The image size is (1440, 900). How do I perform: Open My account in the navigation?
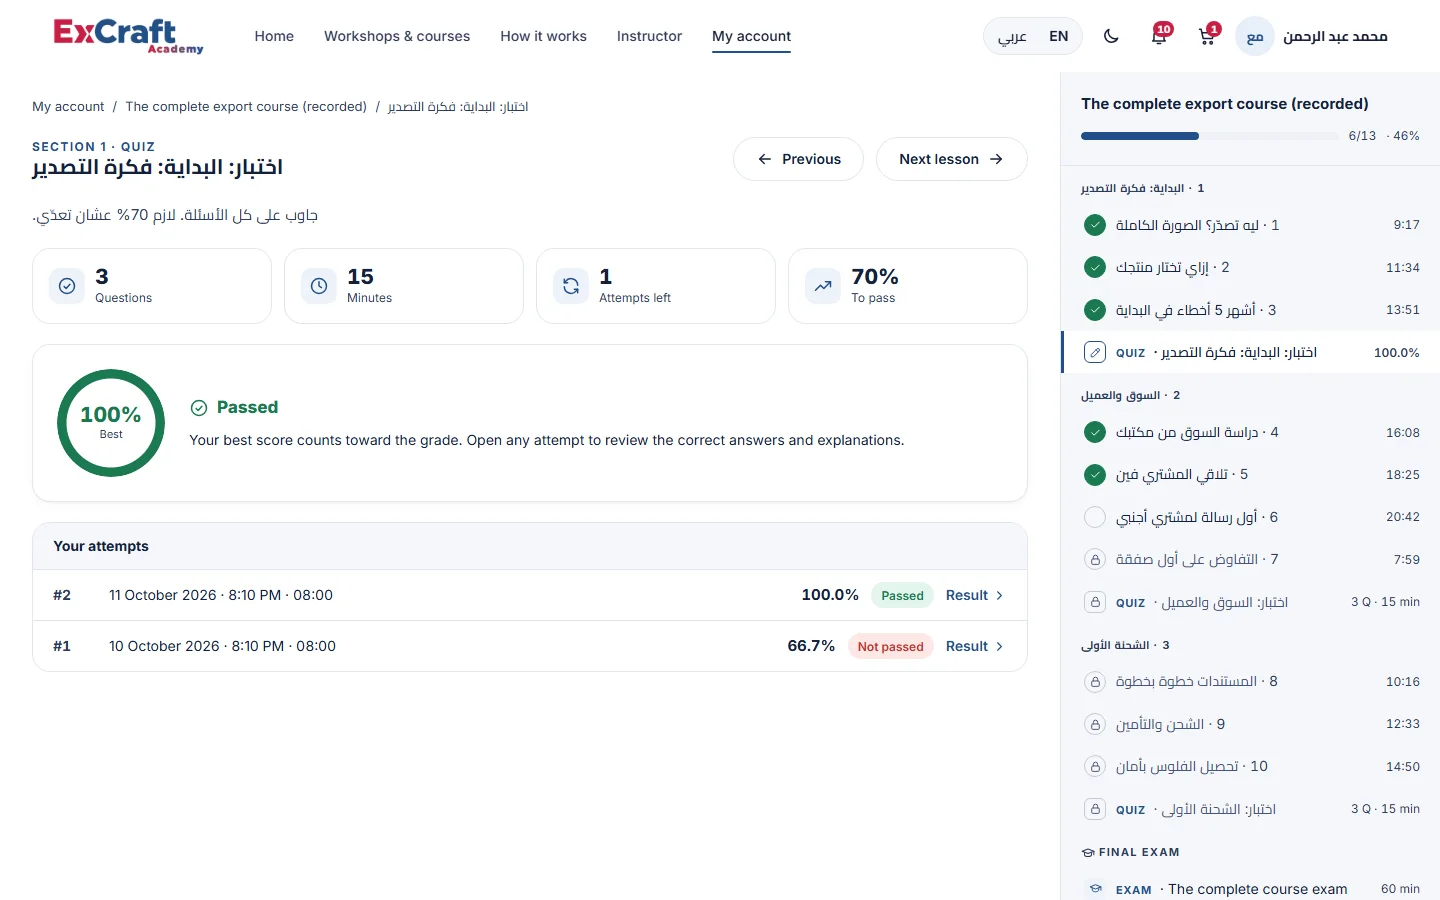coord(751,36)
